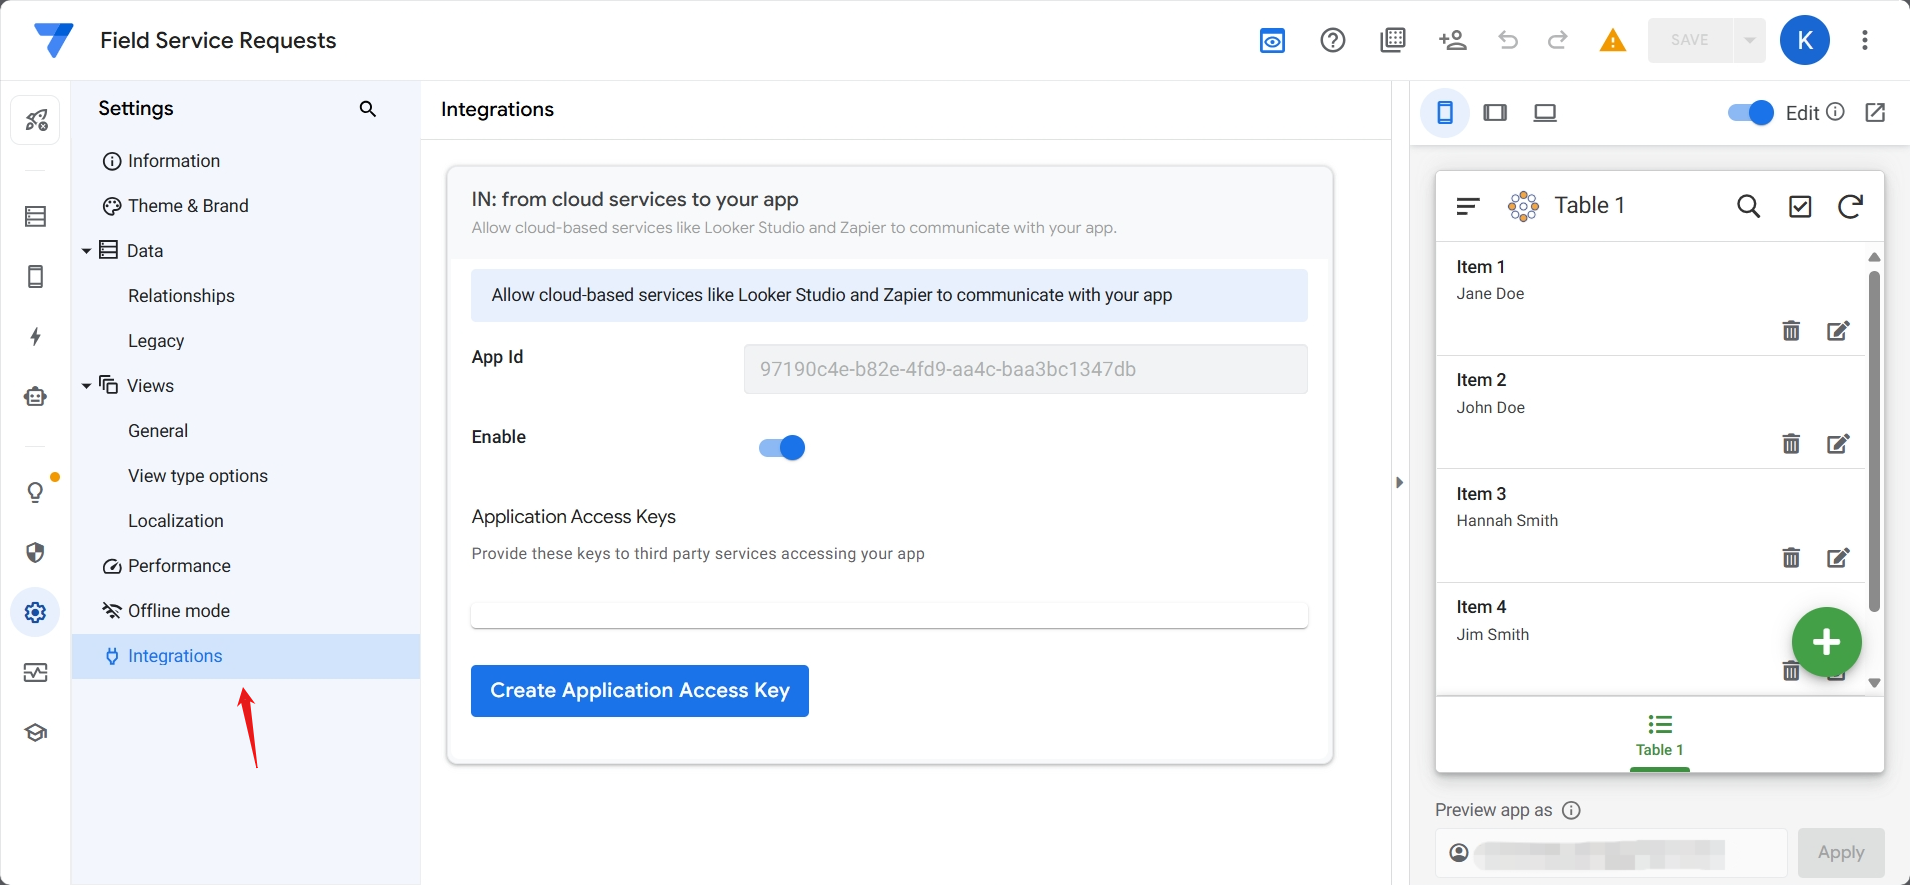Open the Manage monitor icon in left rail
1910x885 pixels.
(x=36, y=672)
